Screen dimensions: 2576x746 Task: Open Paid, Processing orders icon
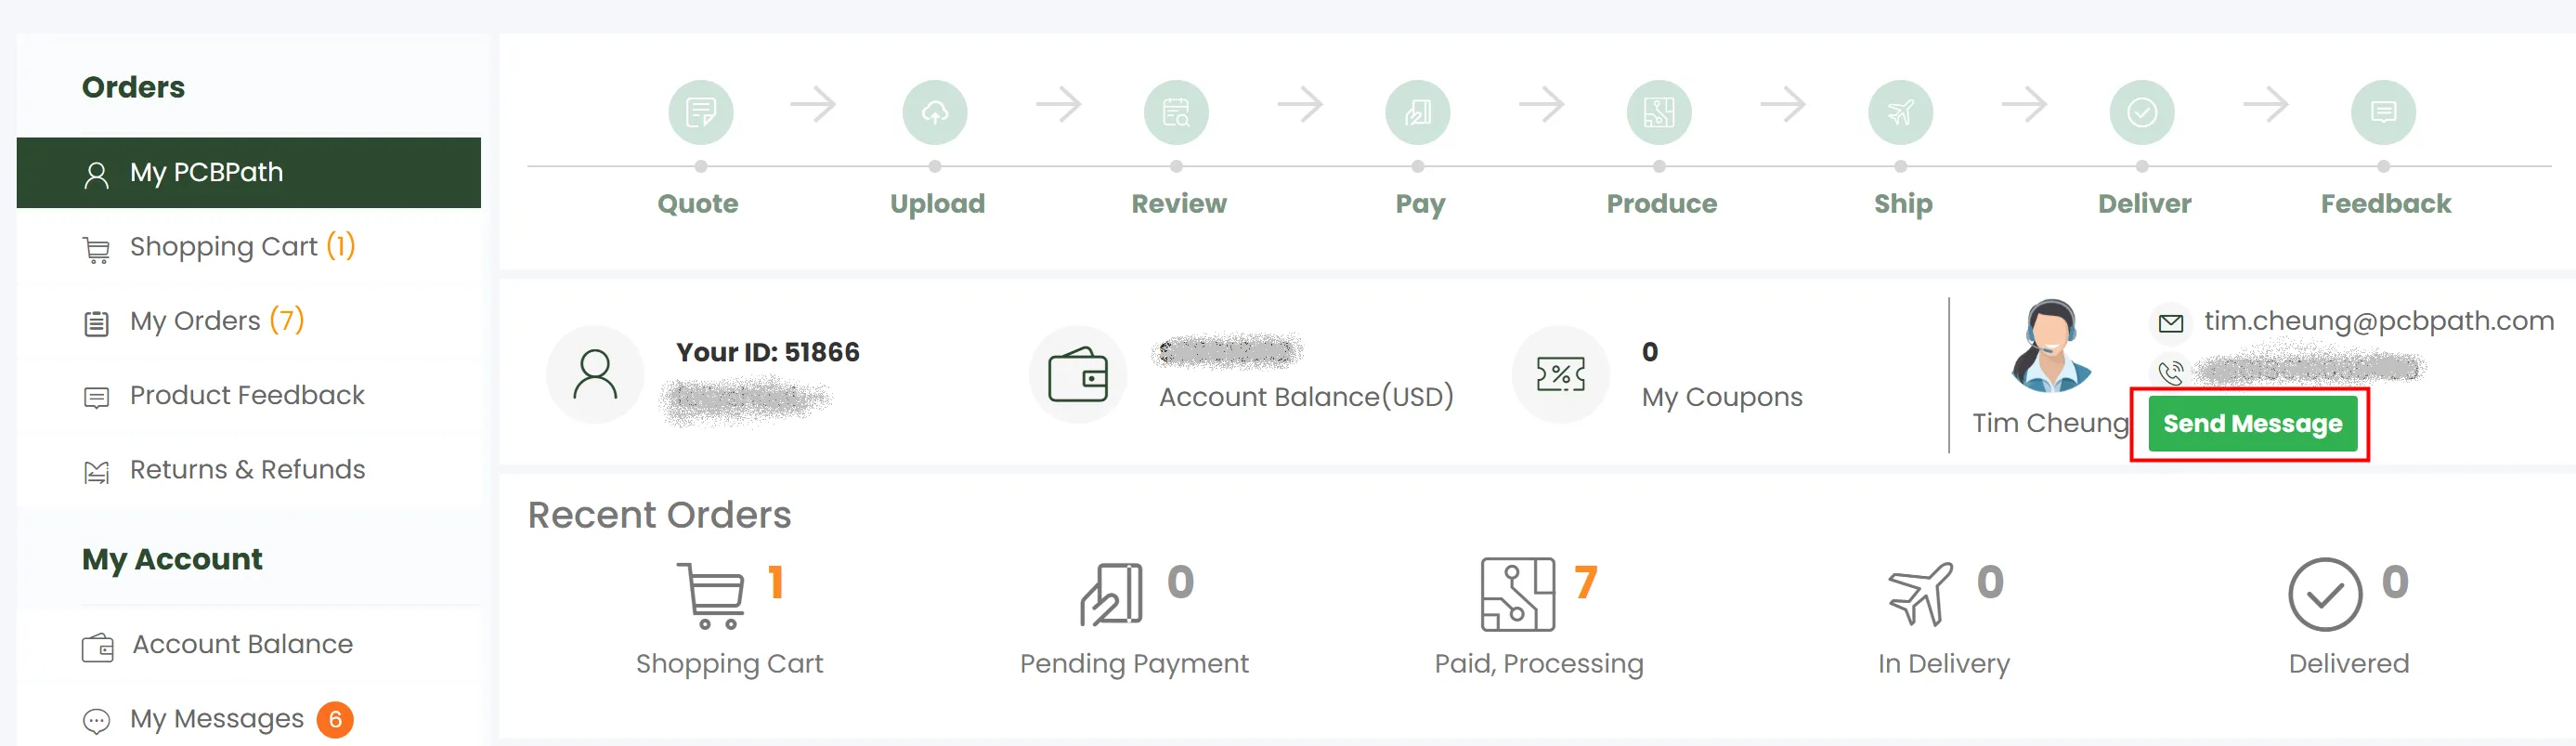1517,595
